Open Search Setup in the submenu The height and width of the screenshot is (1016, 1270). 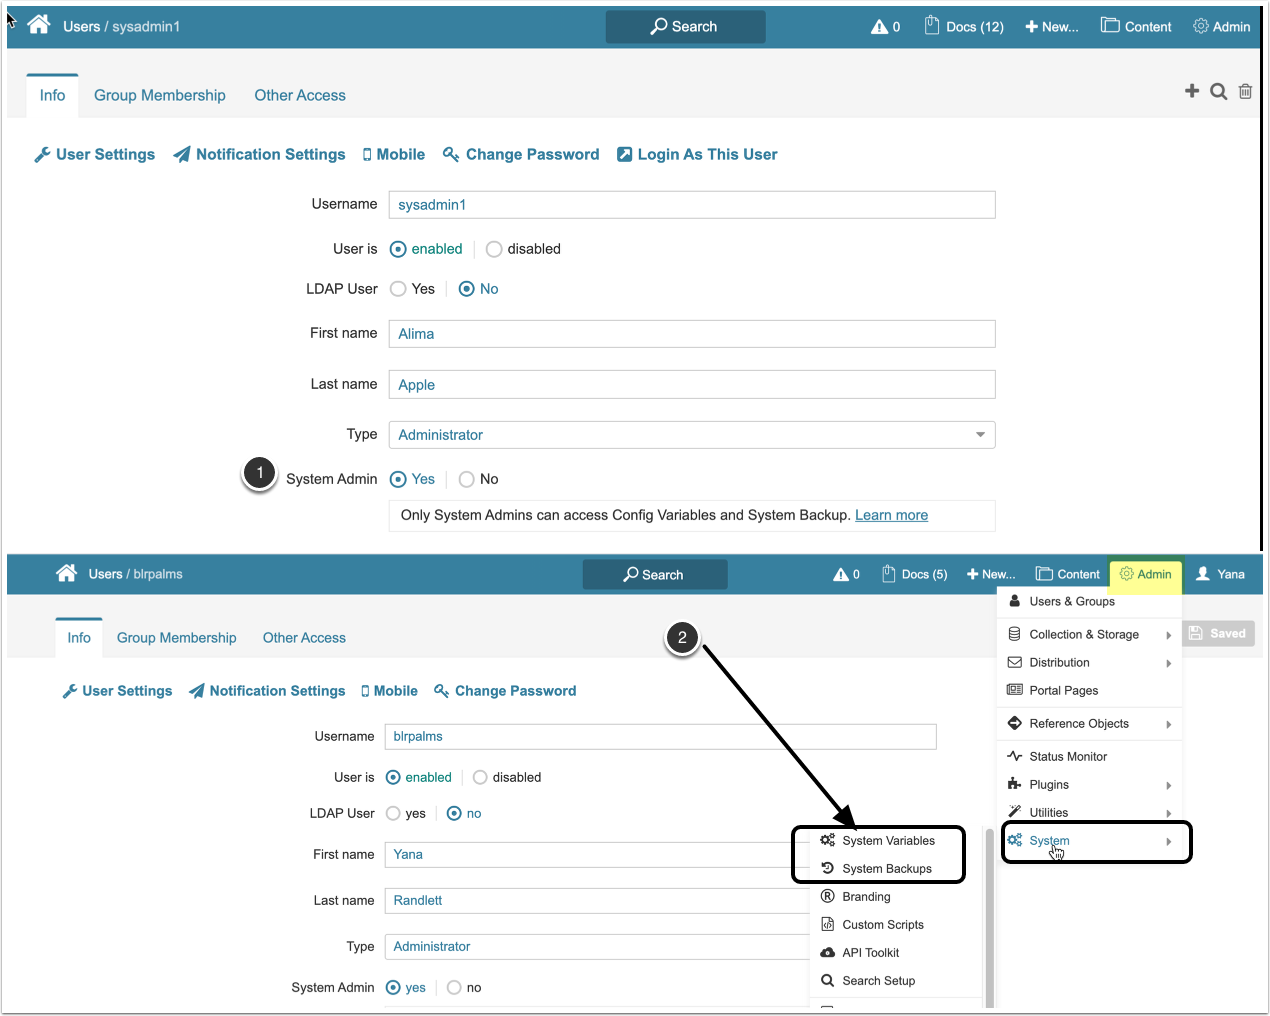point(879,981)
